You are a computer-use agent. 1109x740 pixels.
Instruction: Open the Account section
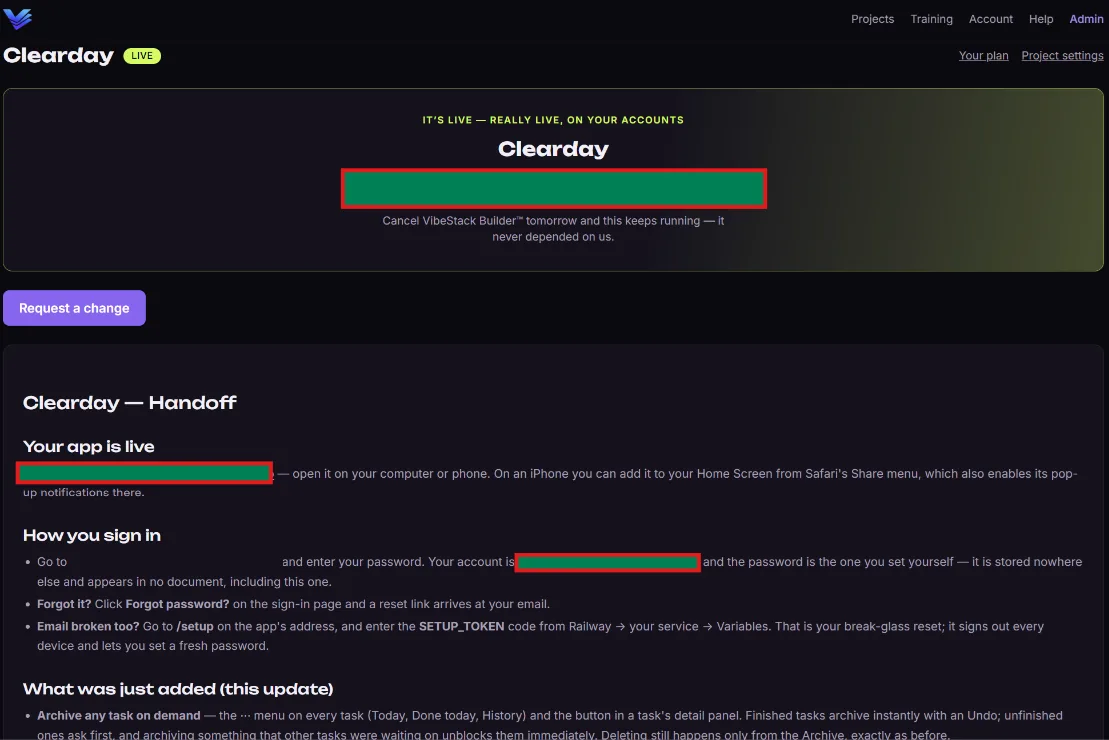coord(990,19)
